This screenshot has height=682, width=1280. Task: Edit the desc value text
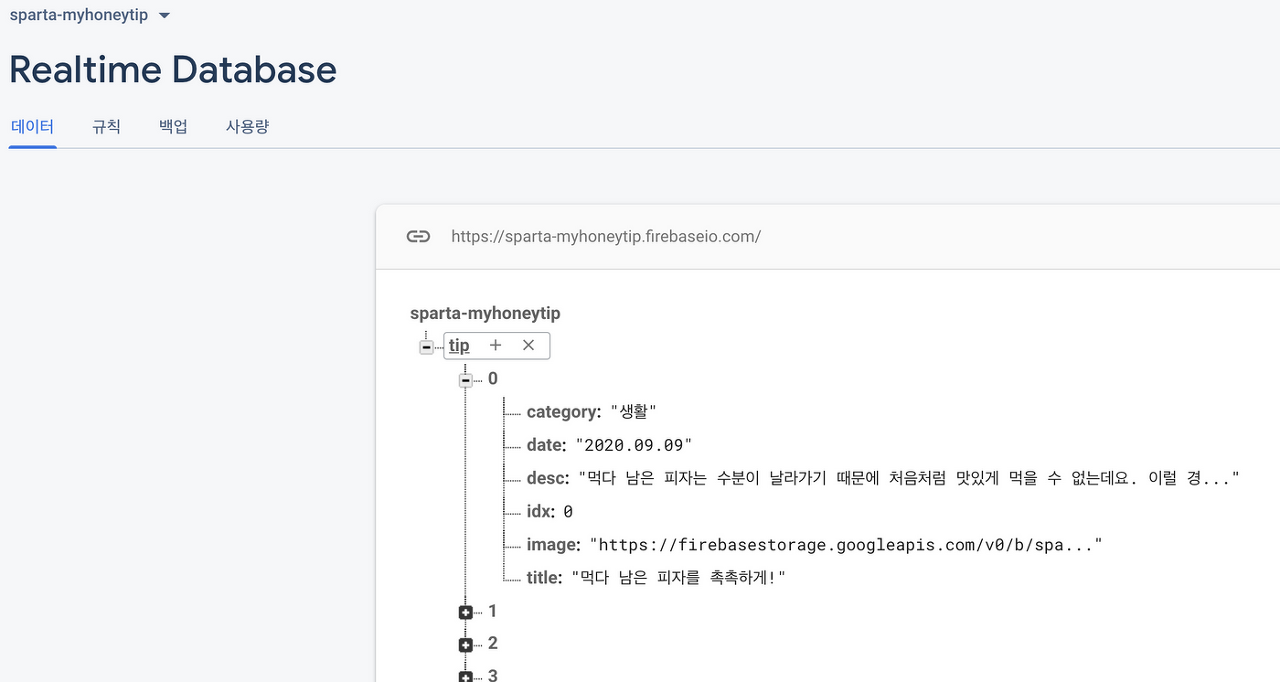click(909, 478)
